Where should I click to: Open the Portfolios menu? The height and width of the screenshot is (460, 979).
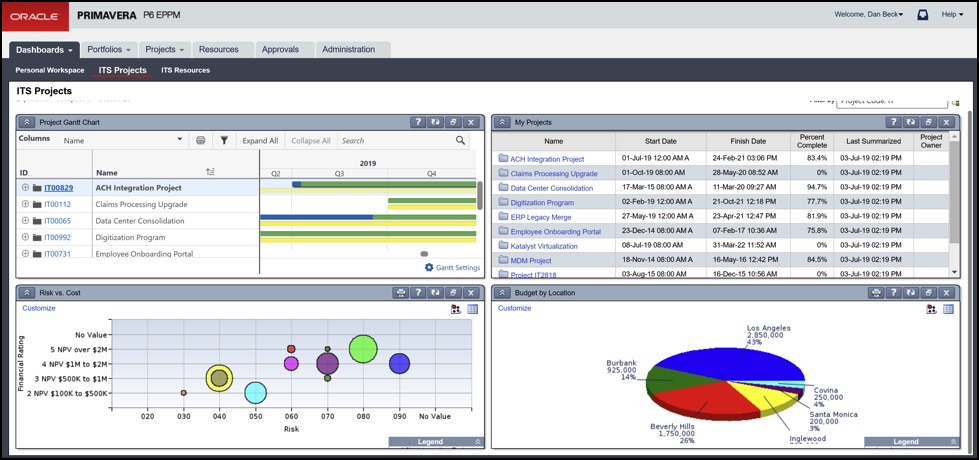[x=111, y=49]
